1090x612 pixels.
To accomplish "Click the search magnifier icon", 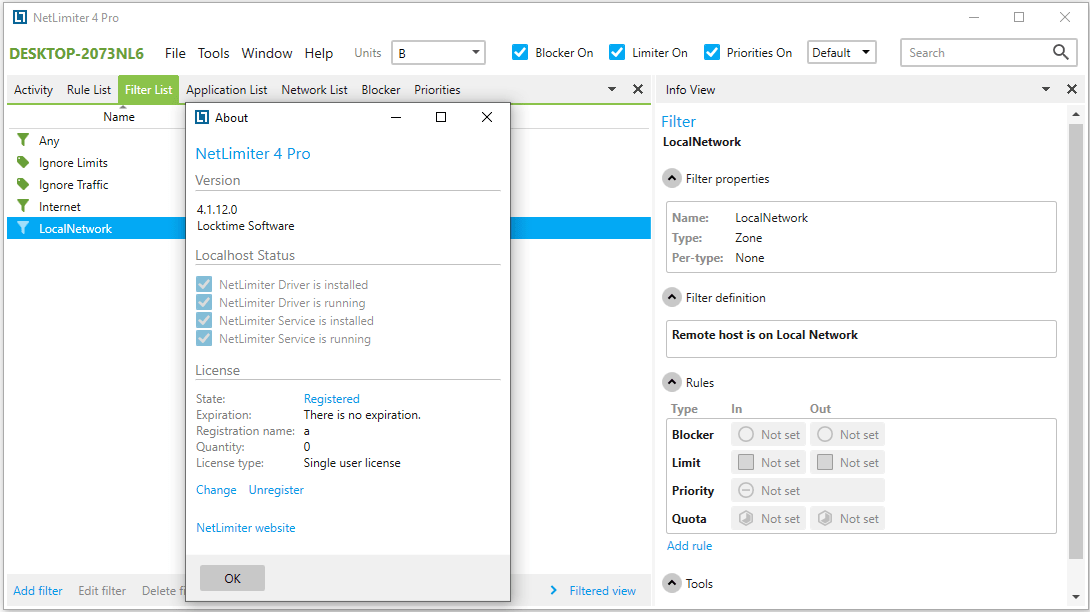I will [x=1060, y=52].
